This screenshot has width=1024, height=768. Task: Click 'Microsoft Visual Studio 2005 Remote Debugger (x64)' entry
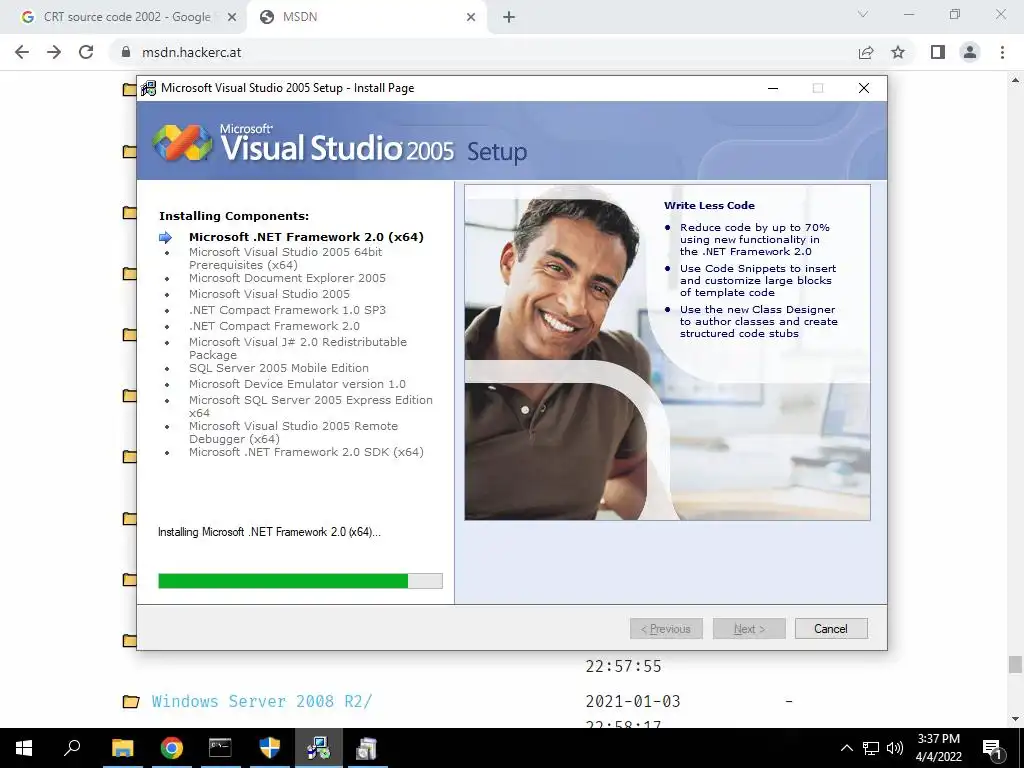tap(293, 432)
